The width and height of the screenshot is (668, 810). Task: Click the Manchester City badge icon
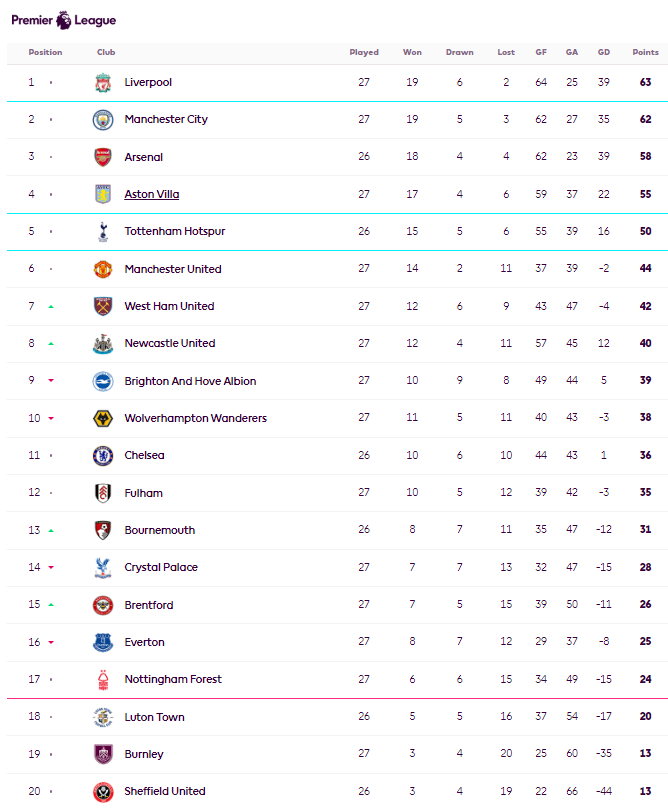103,120
